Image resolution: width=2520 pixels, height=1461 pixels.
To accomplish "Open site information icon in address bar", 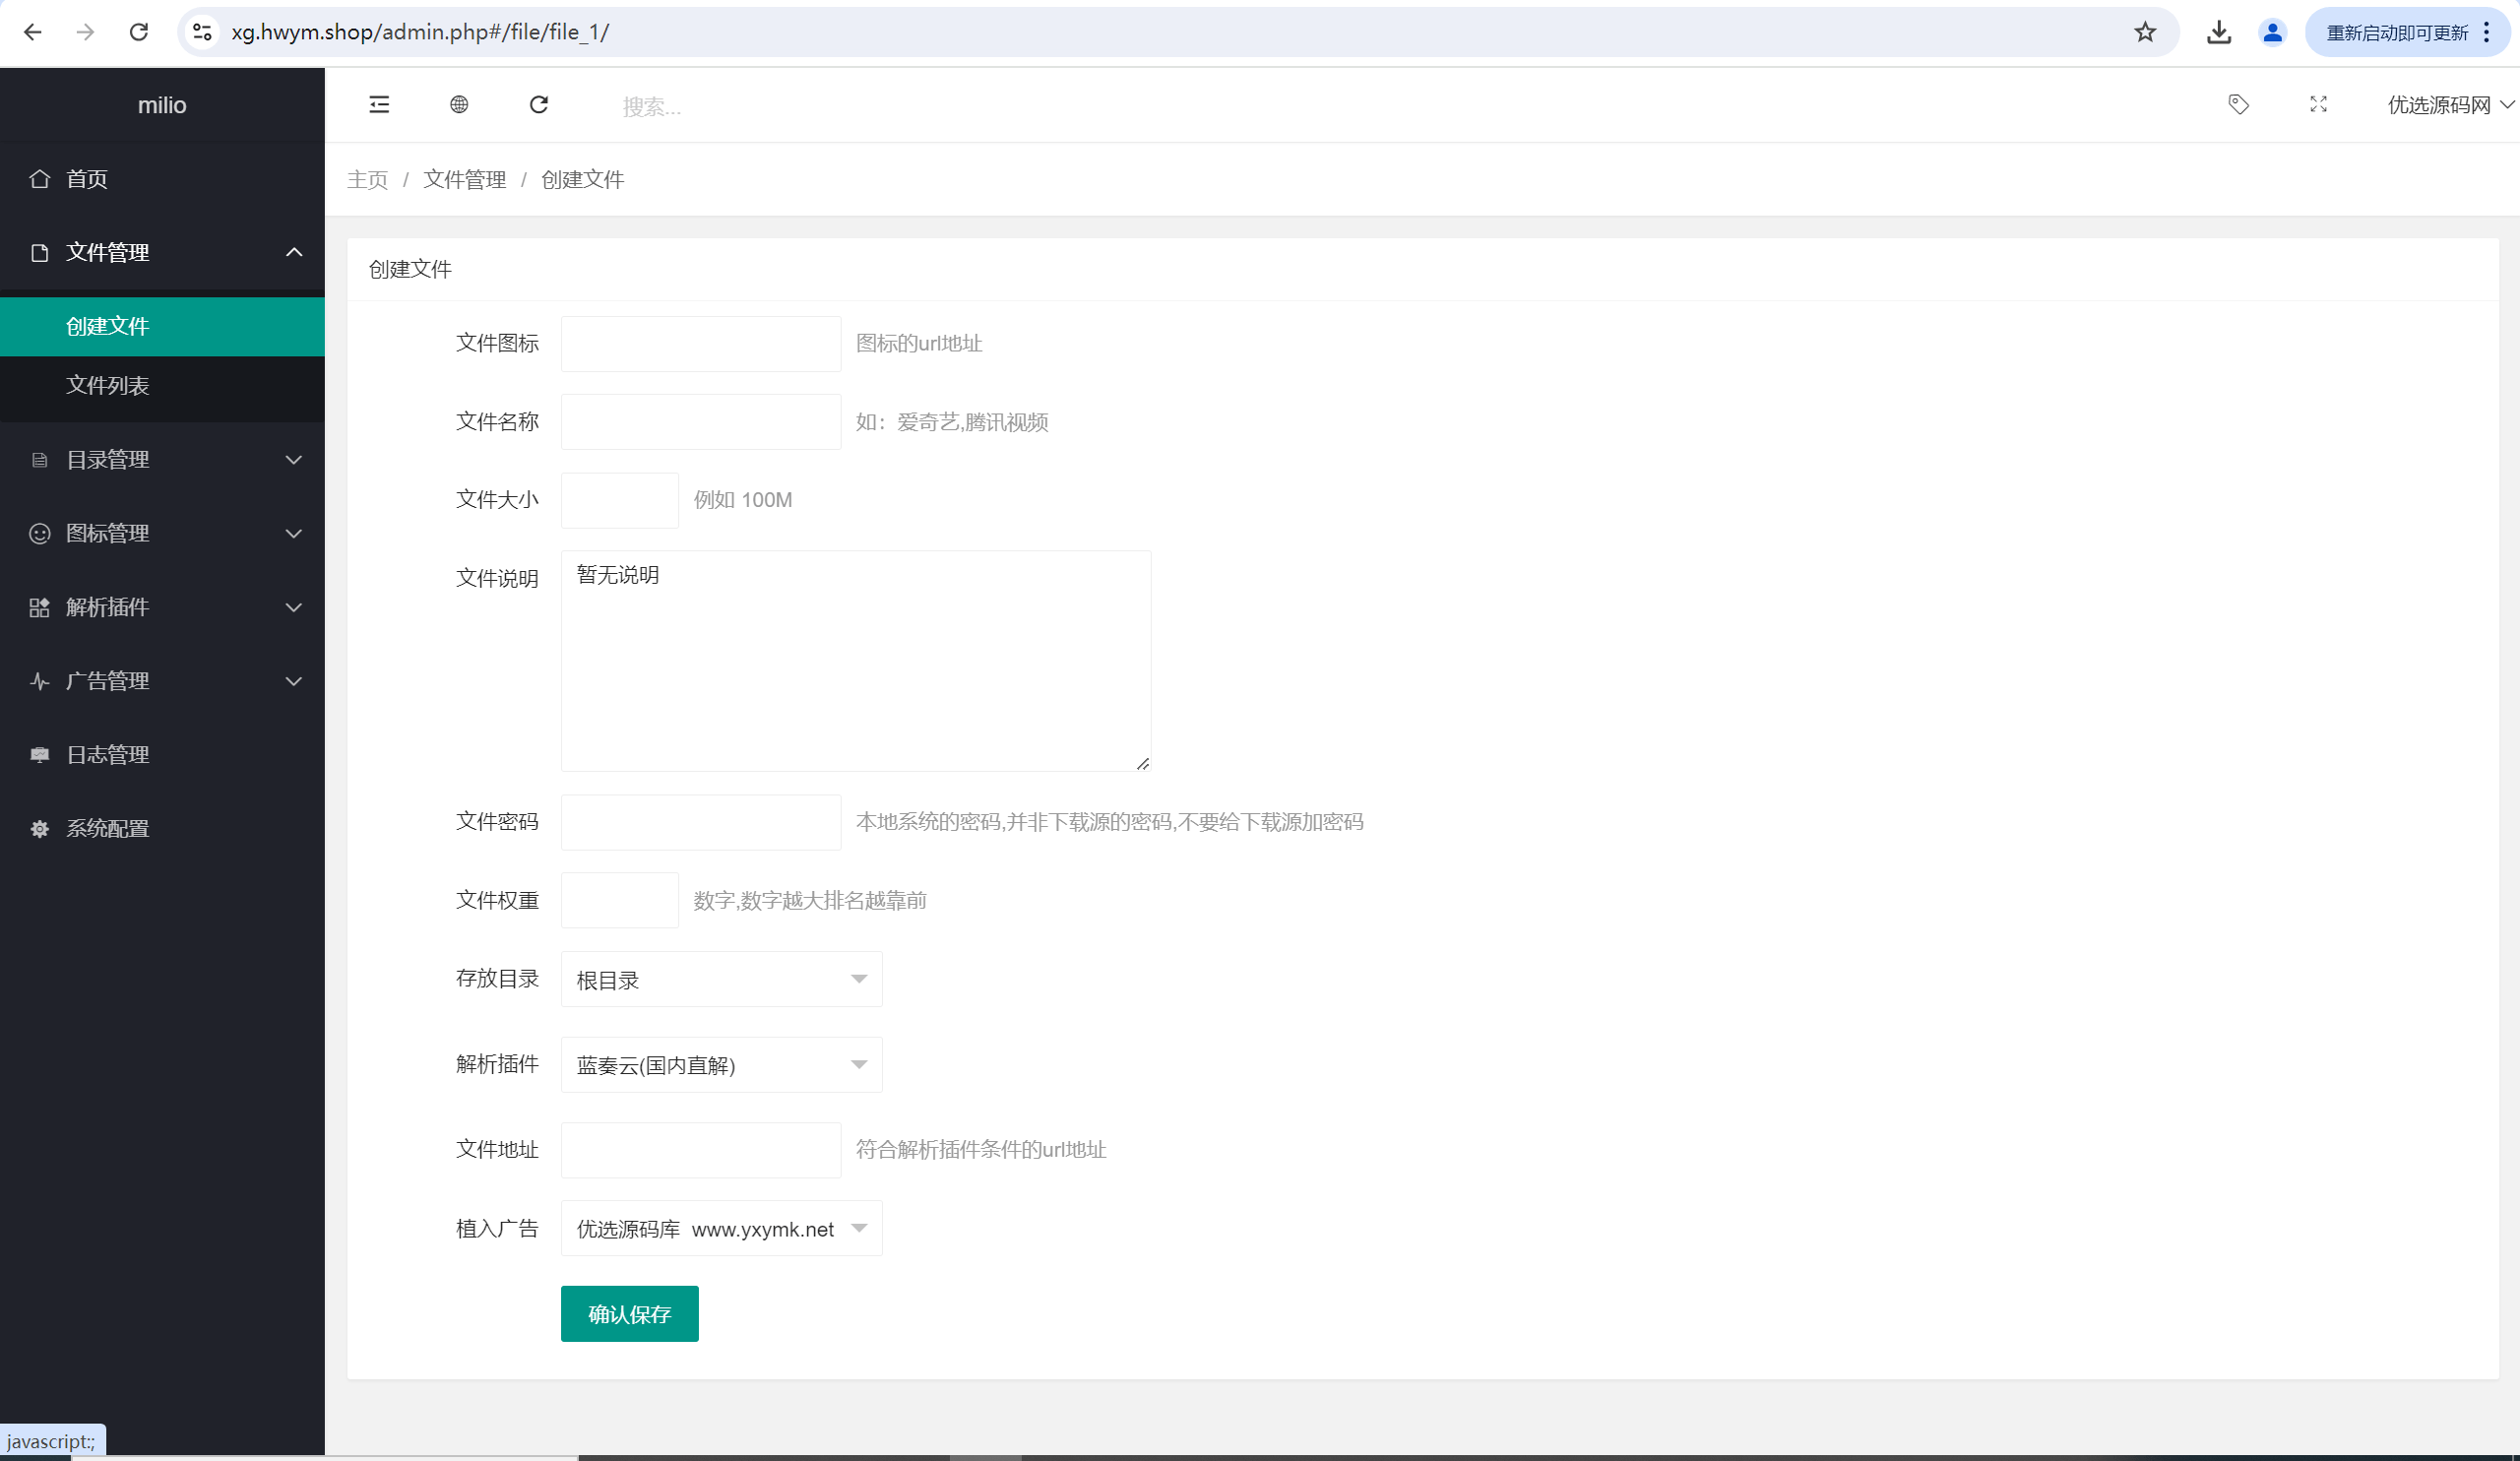I will point(203,32).
